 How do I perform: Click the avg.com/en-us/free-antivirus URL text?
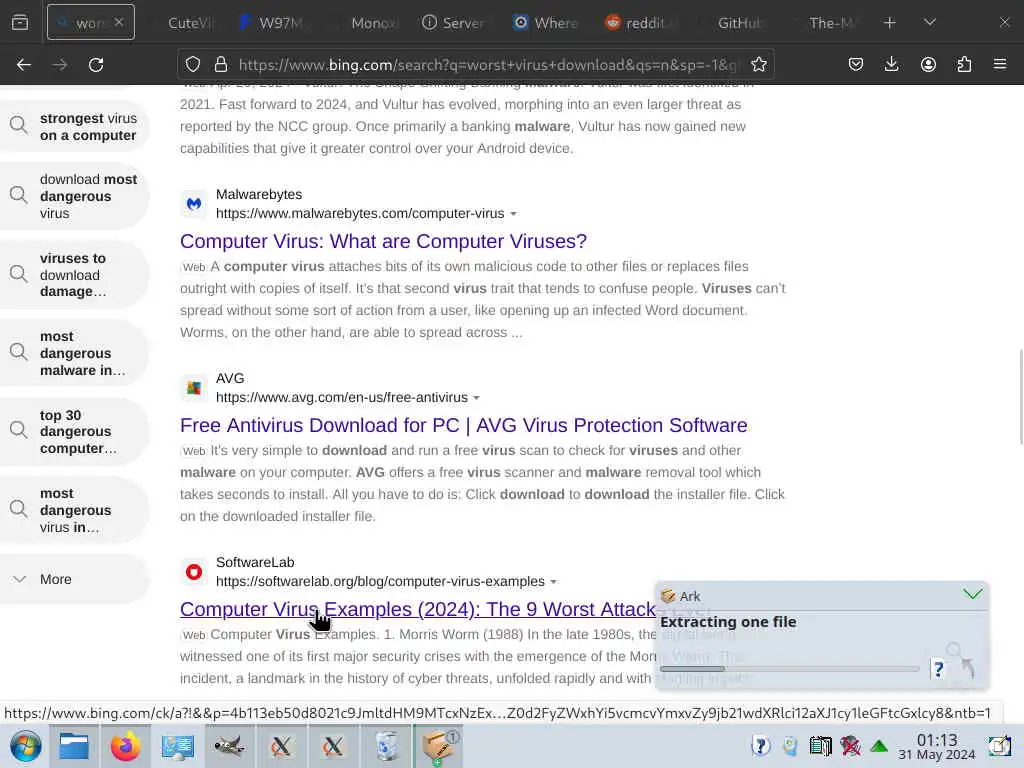coord(342,397)
